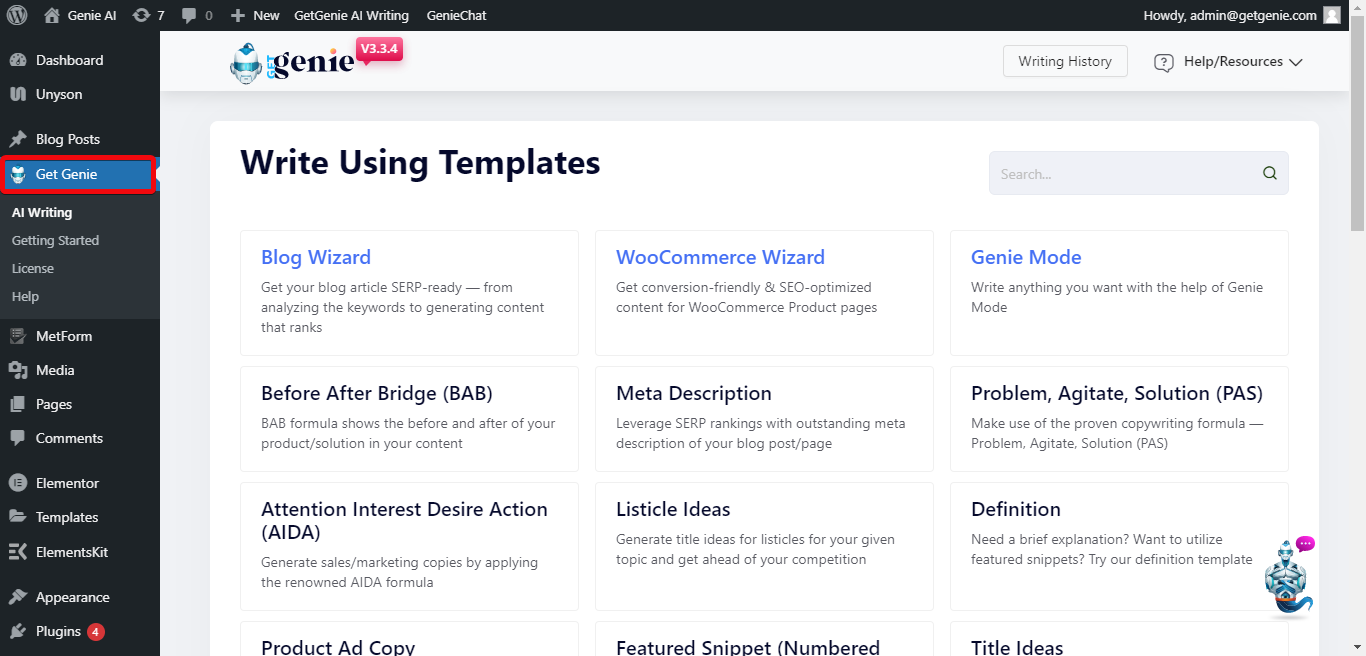
Task: Open the Blog Posts menu
Action: tap(80, 139)
